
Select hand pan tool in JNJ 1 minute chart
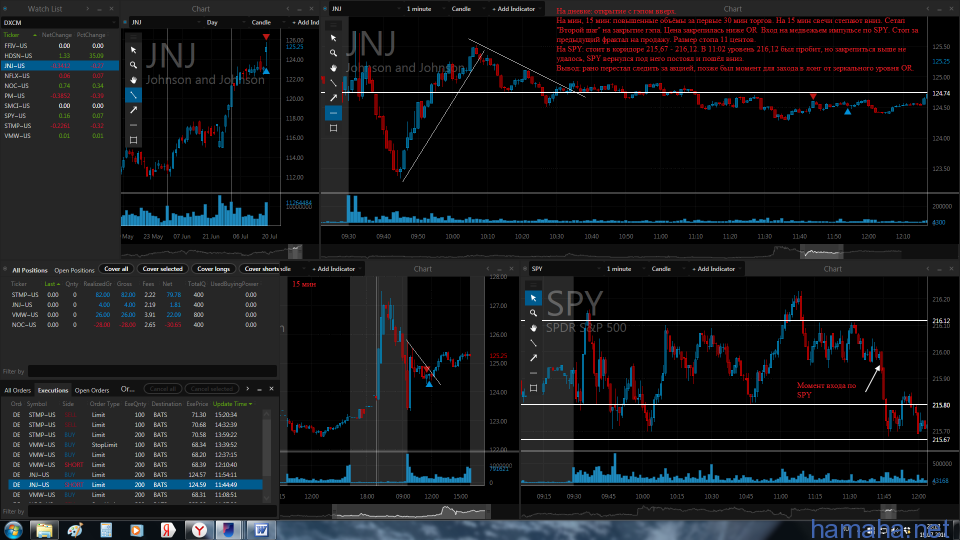pos(333,68)
